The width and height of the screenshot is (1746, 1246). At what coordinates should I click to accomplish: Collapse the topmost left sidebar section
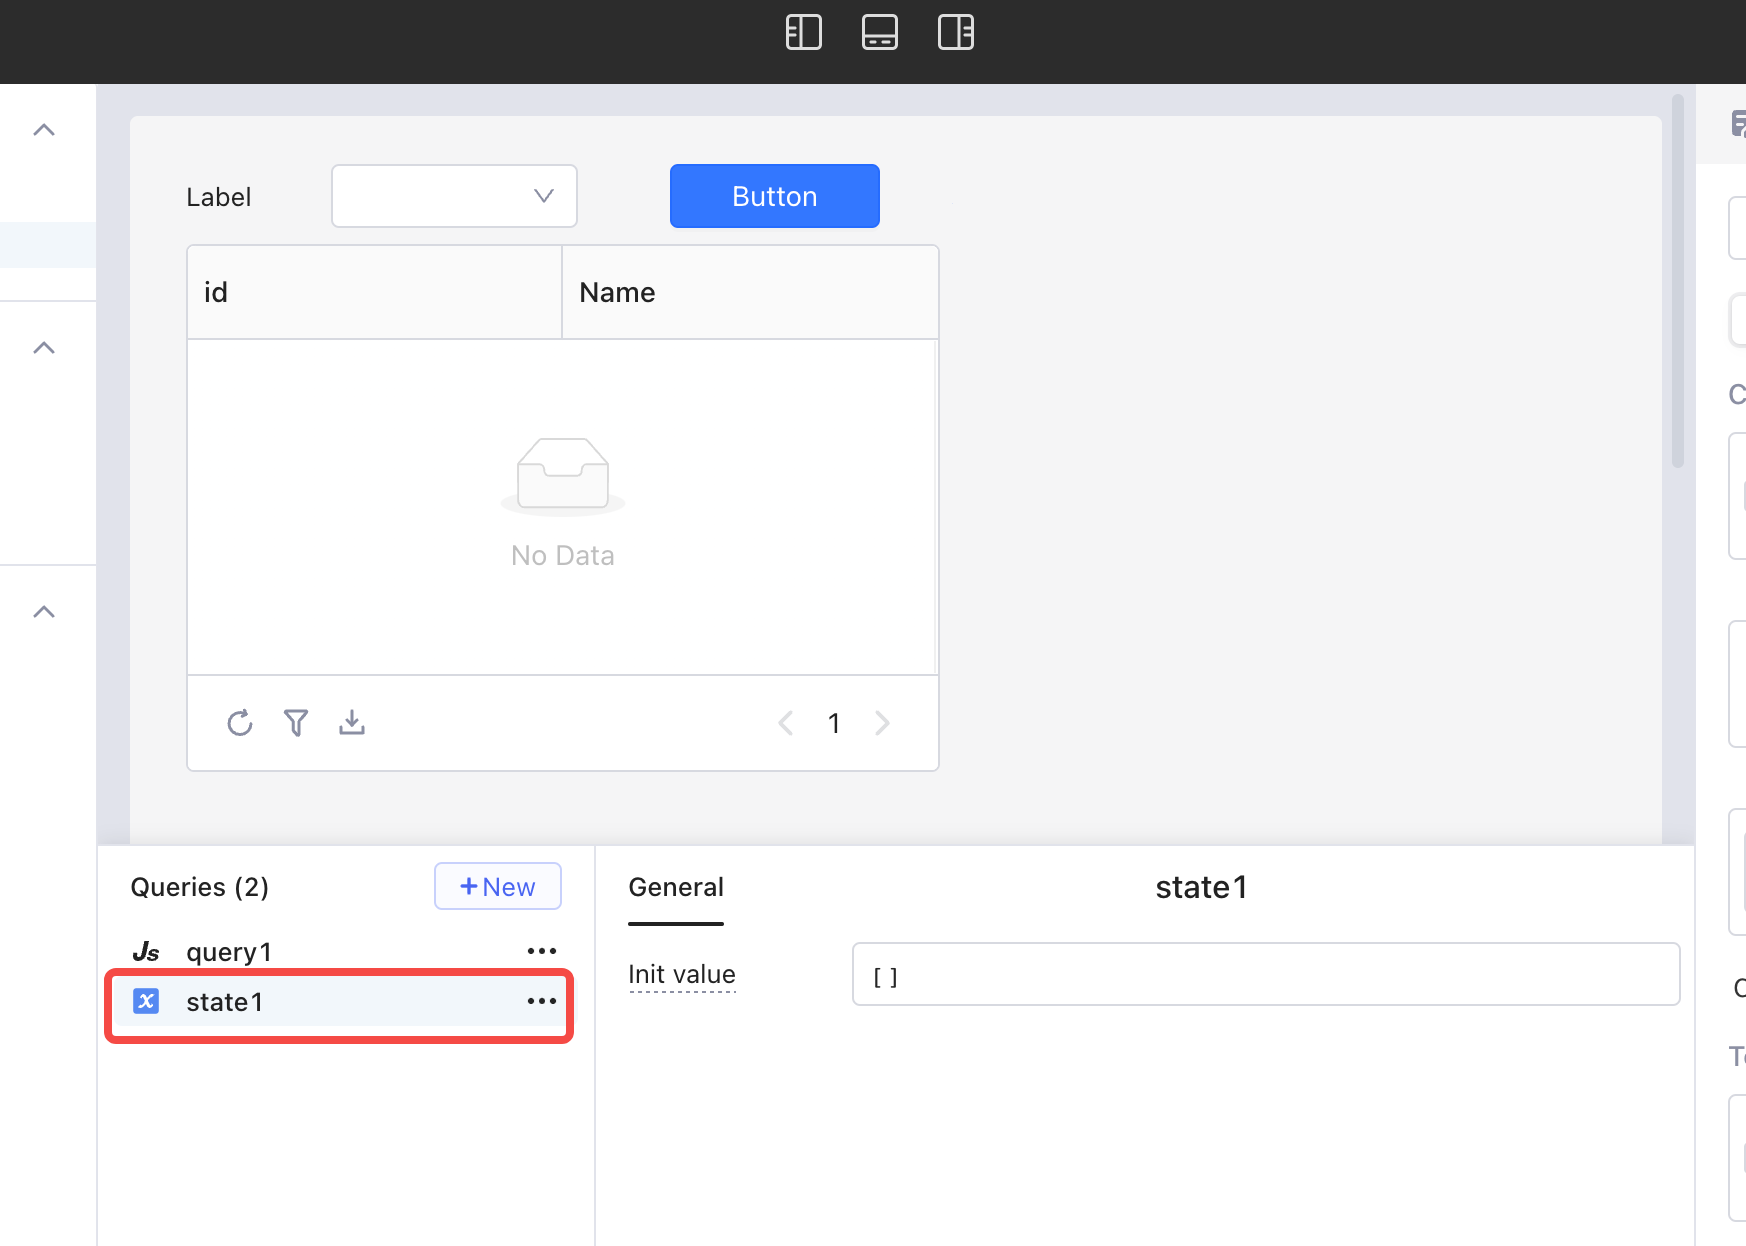pyautogui.click(x=43, y=130)
